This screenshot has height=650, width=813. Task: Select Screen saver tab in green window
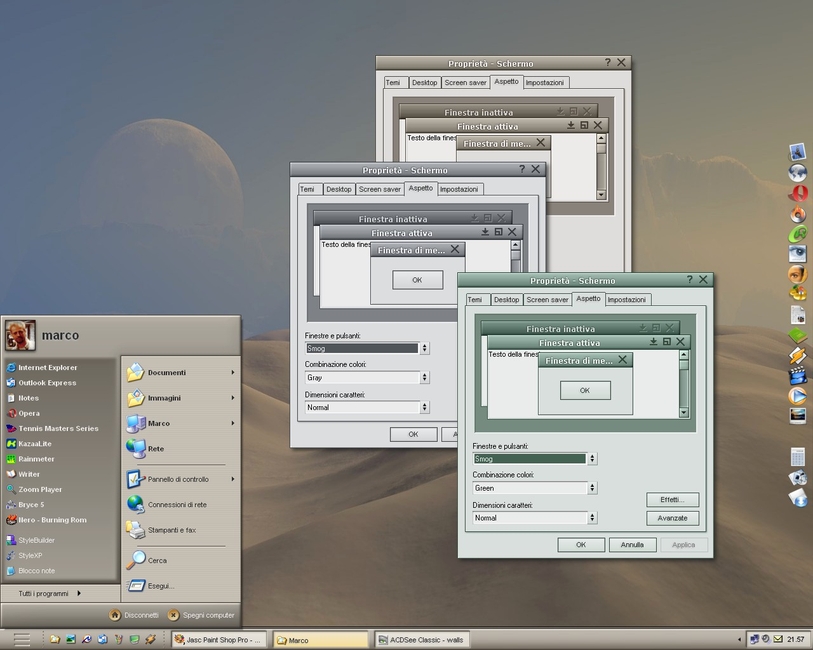(x=548, y=300)
